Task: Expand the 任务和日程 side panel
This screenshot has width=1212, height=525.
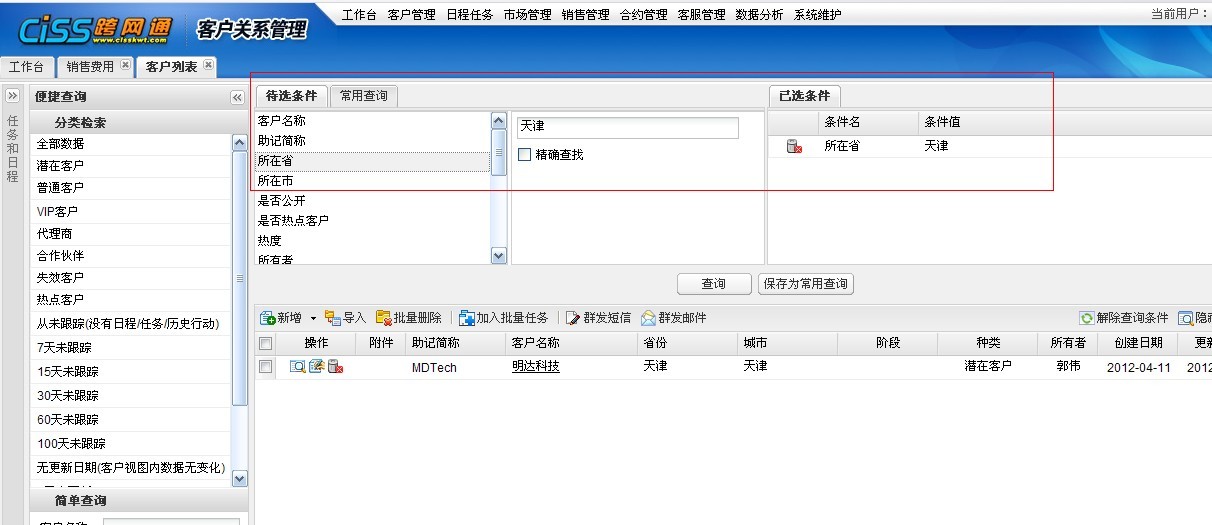Action: click(x=13, y=96)
